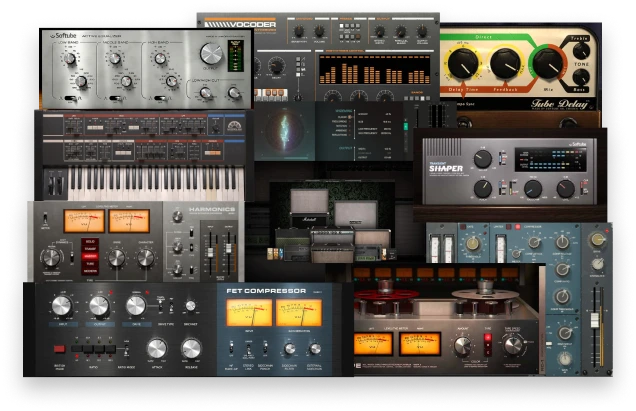Click the Delay Time knob on Tube Delay

click(x=461, y=65)
